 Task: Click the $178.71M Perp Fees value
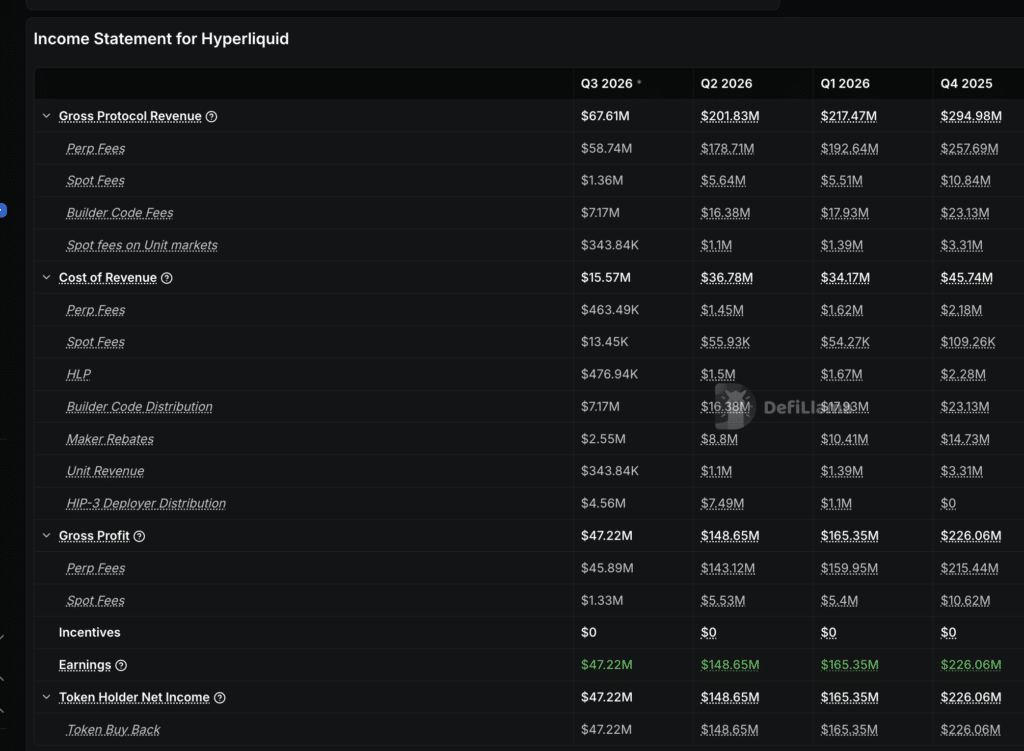728,148
